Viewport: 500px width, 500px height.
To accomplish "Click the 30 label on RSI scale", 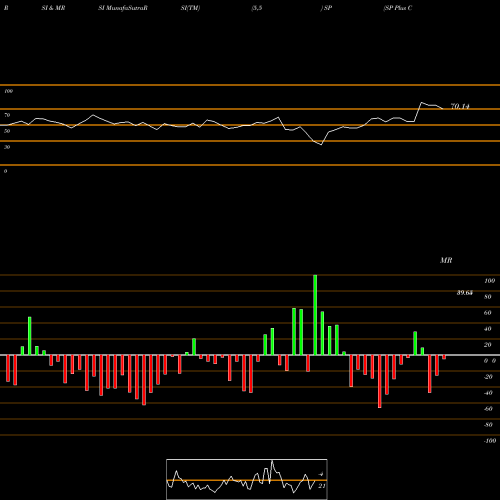I will [7, 147].
